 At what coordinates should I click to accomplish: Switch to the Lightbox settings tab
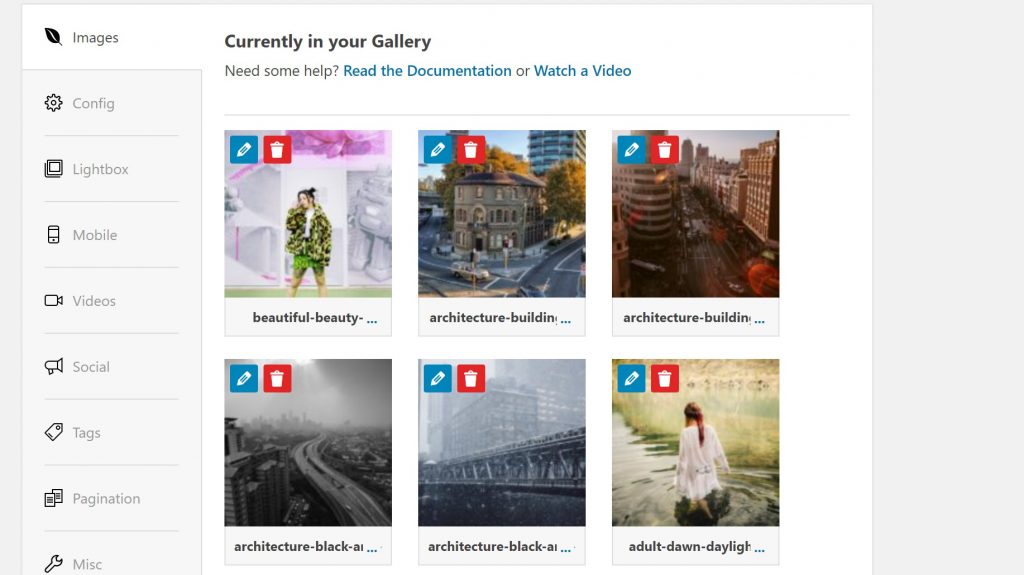click(100, 169)
